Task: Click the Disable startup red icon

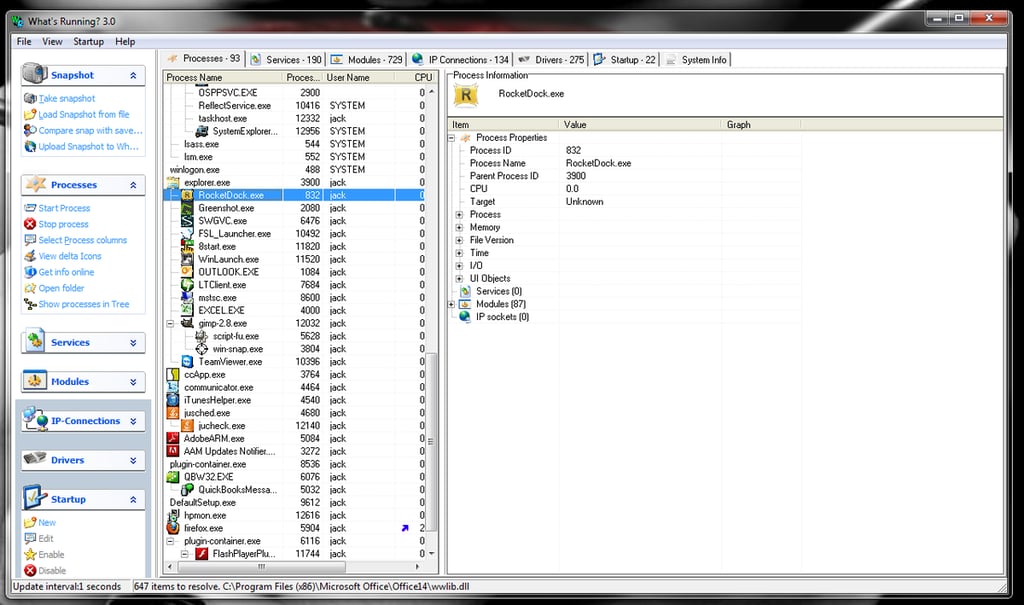Action: point(30,570)
